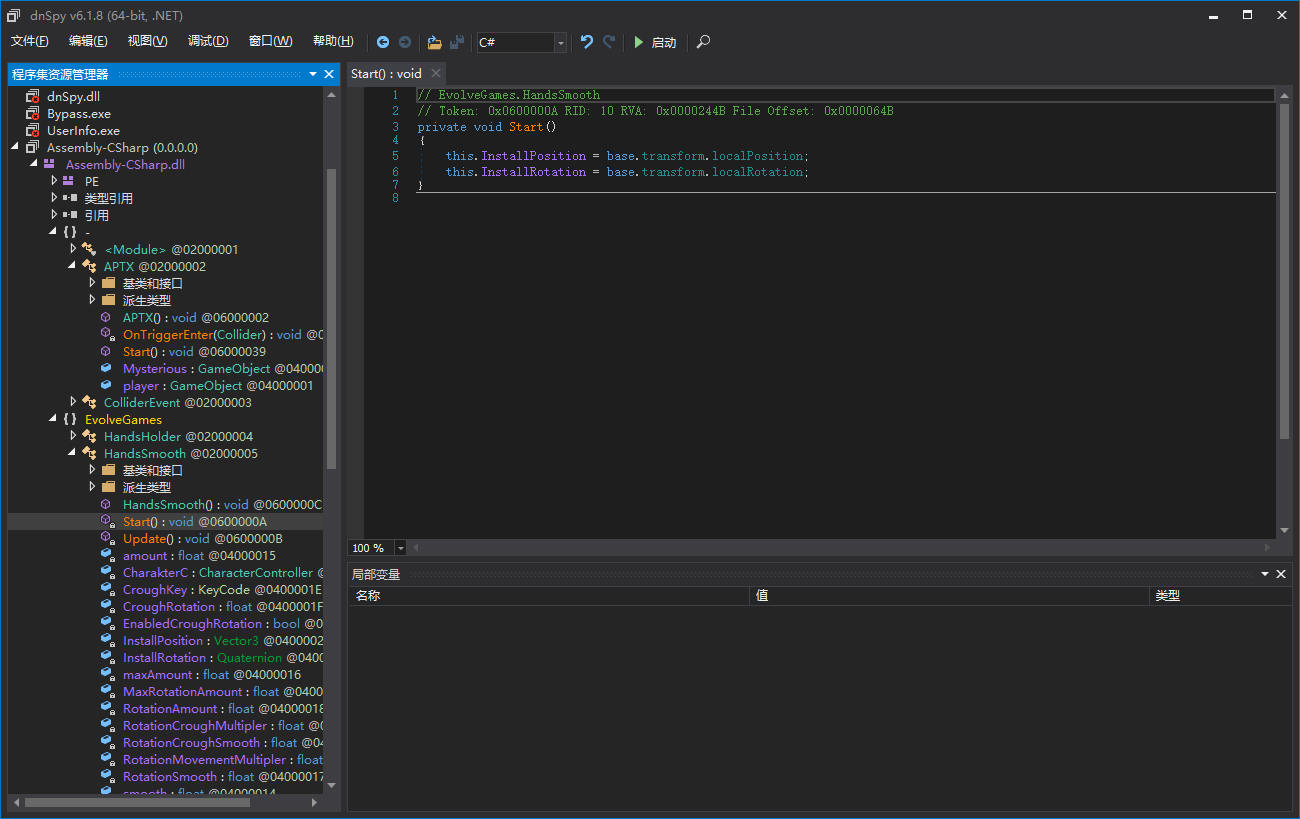The image size is (1300, 819).
Task: Select Bypass.exe in the assembly tree
Action: coord(79,113)
